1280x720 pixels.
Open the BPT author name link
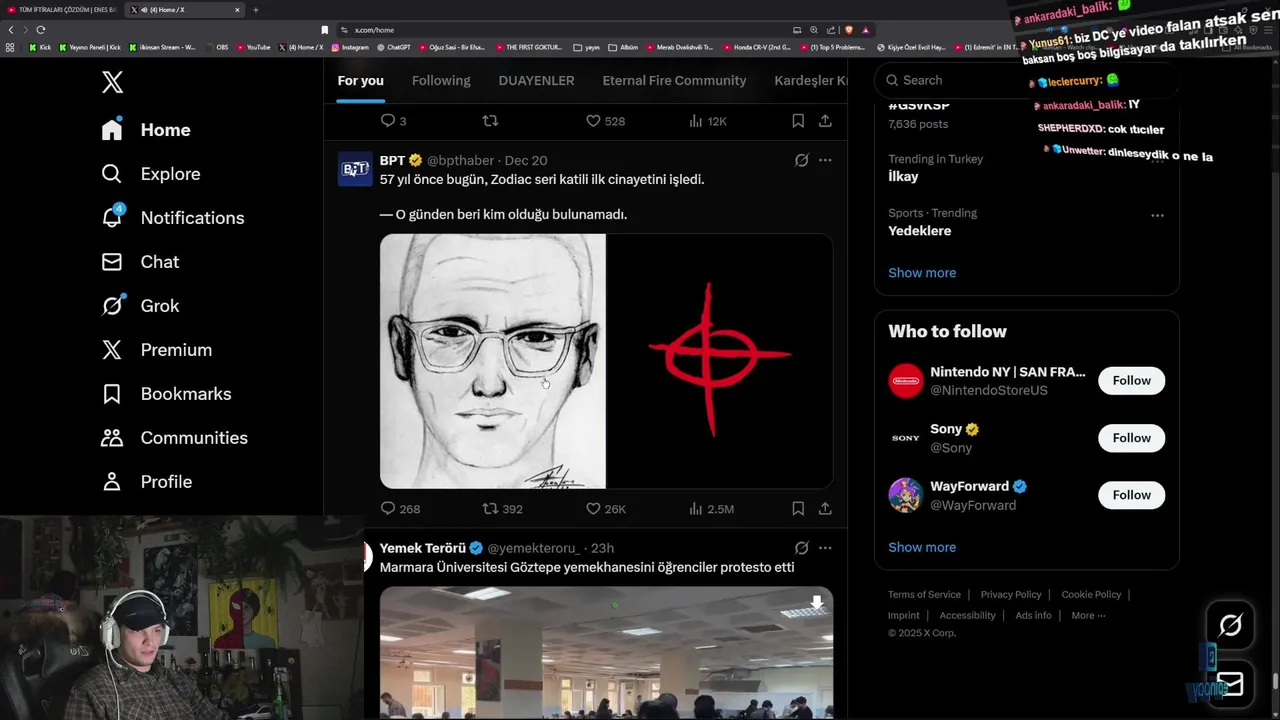click(392, 160)
